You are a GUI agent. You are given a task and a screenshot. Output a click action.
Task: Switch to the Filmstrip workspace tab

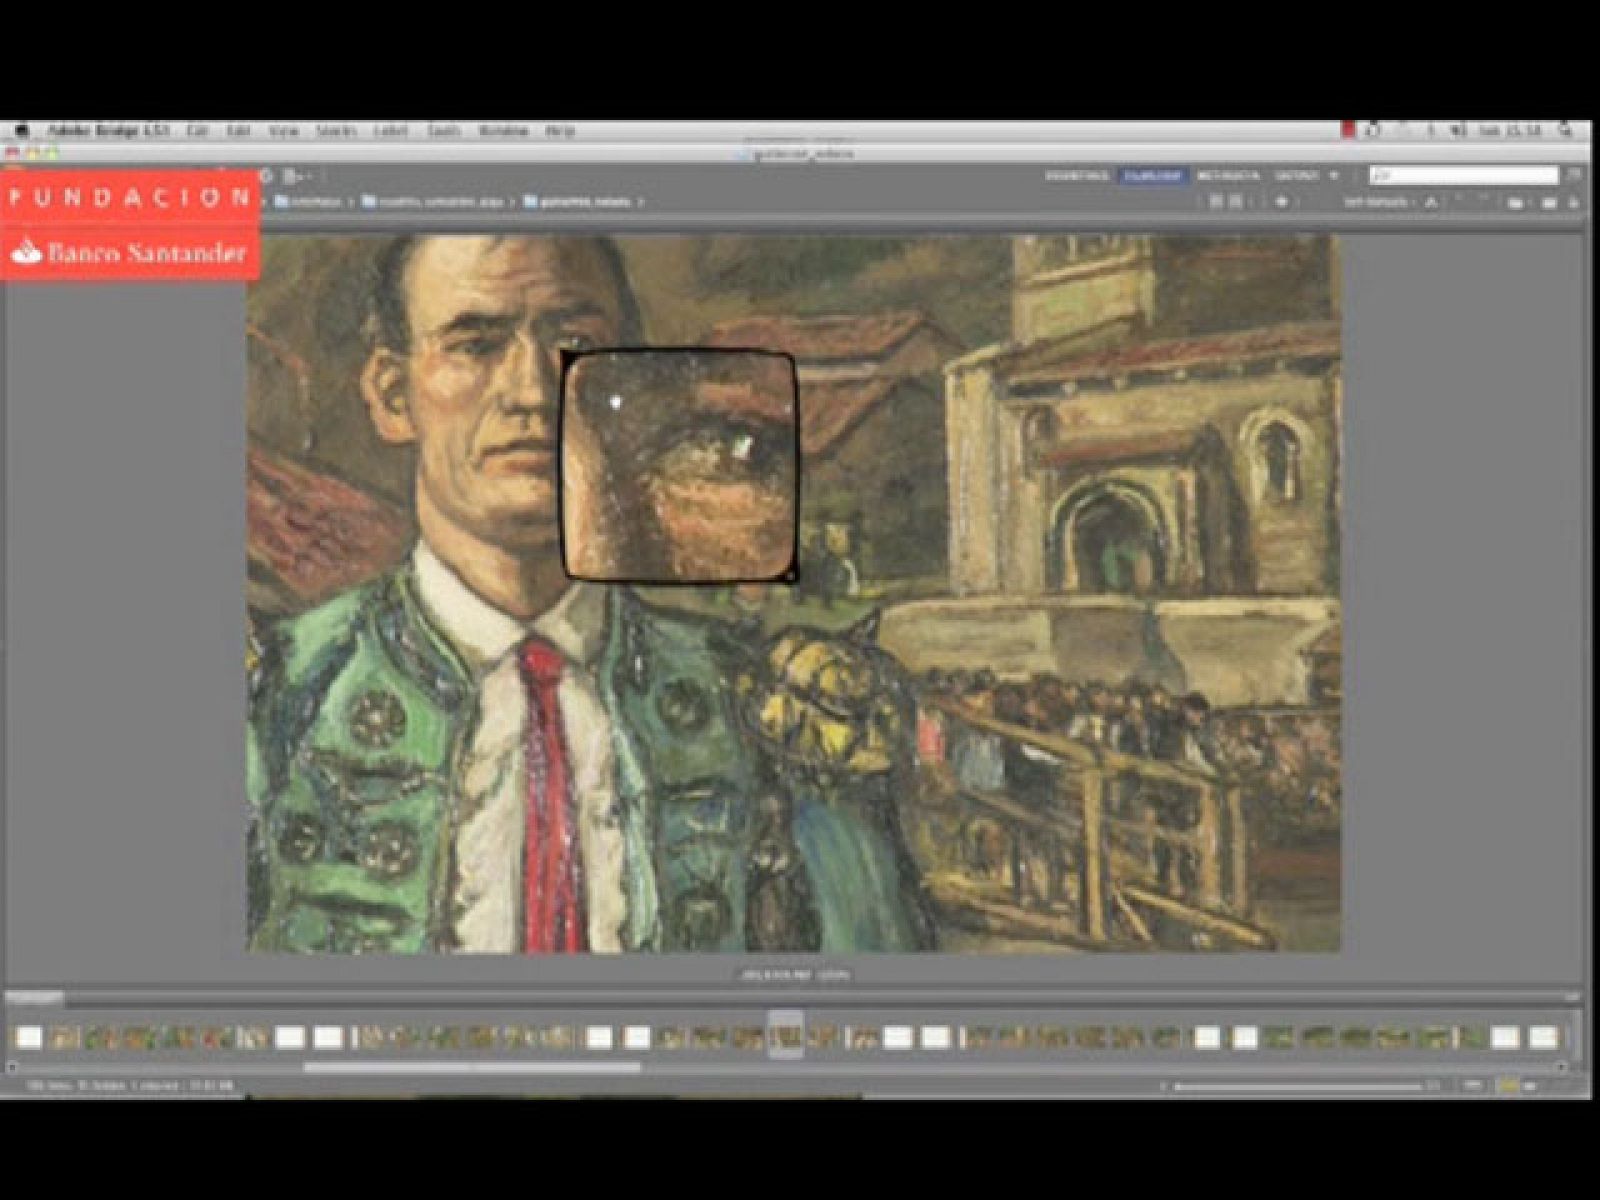1152,175
